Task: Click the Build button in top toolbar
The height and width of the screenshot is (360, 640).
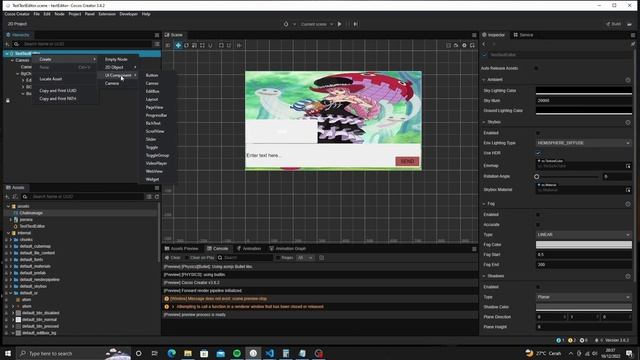Action: 613,24
